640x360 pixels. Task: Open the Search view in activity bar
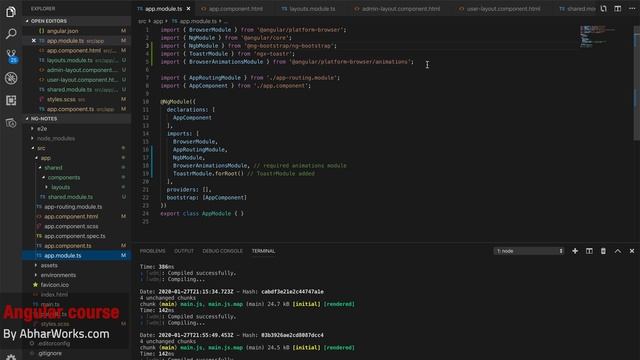pyautogui.click(x=11, y=33)
